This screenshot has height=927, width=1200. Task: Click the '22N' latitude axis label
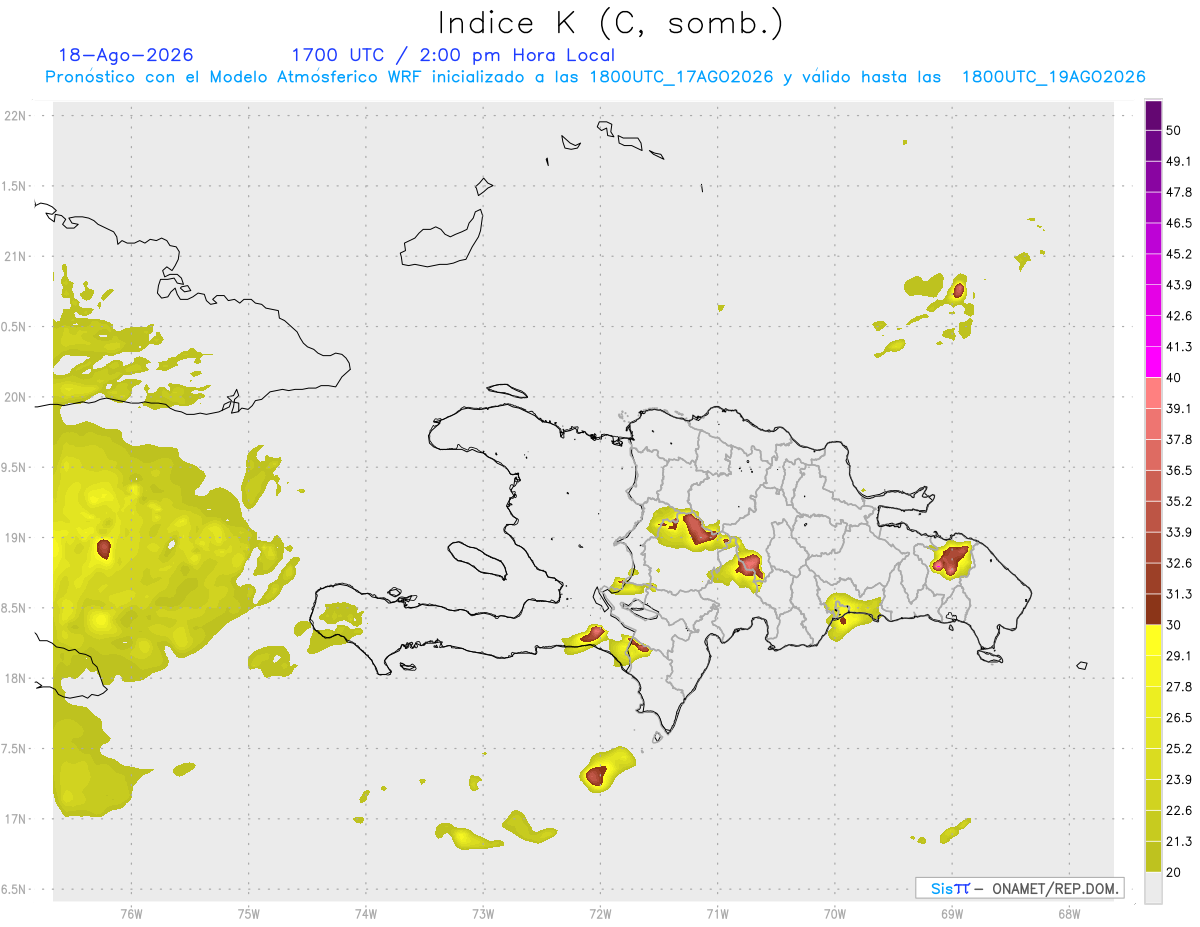(16, 116)
